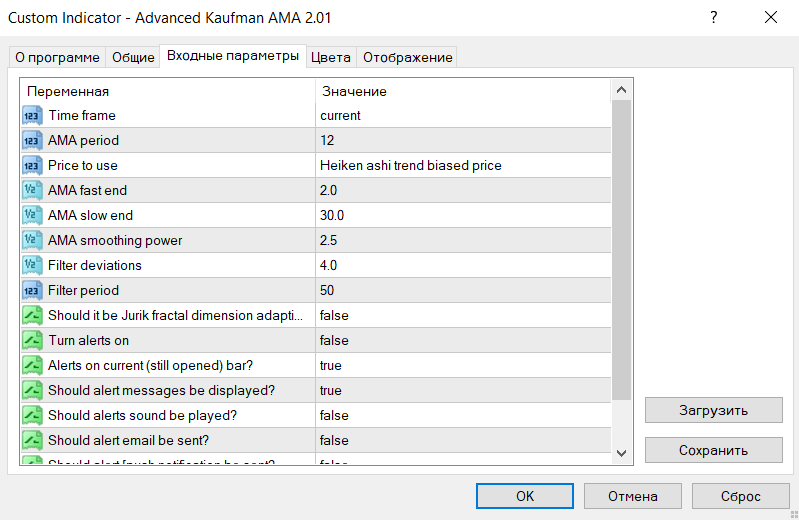Confirm settings with the OK button

tap(525, 496)
